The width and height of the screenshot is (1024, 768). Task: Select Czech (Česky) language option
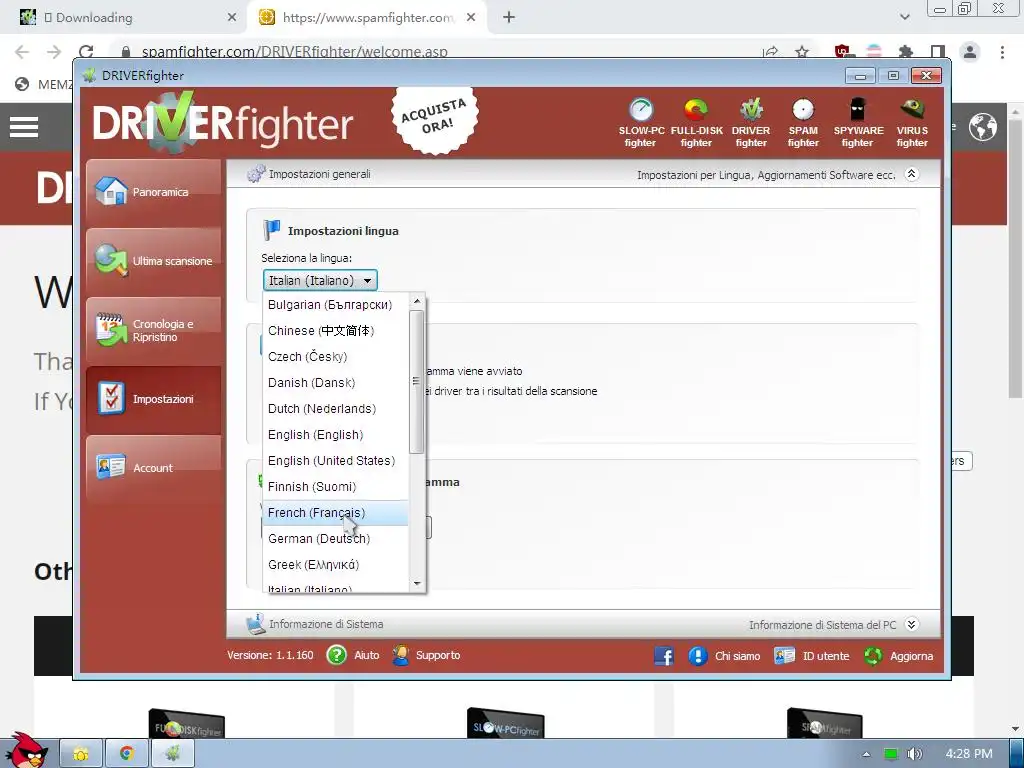(335, 357)
